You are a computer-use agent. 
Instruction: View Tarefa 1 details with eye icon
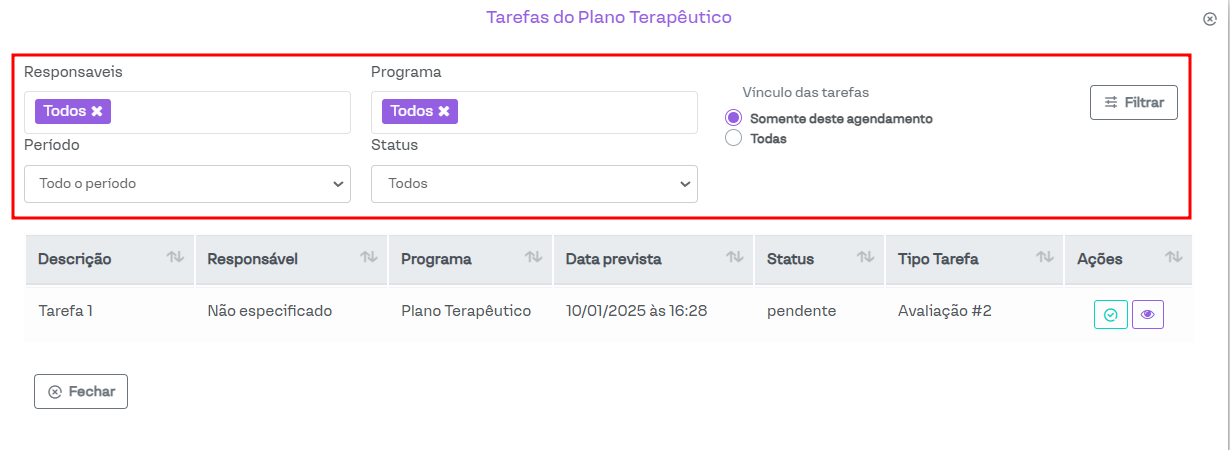pyautogui.click(x=1147, y=315)
